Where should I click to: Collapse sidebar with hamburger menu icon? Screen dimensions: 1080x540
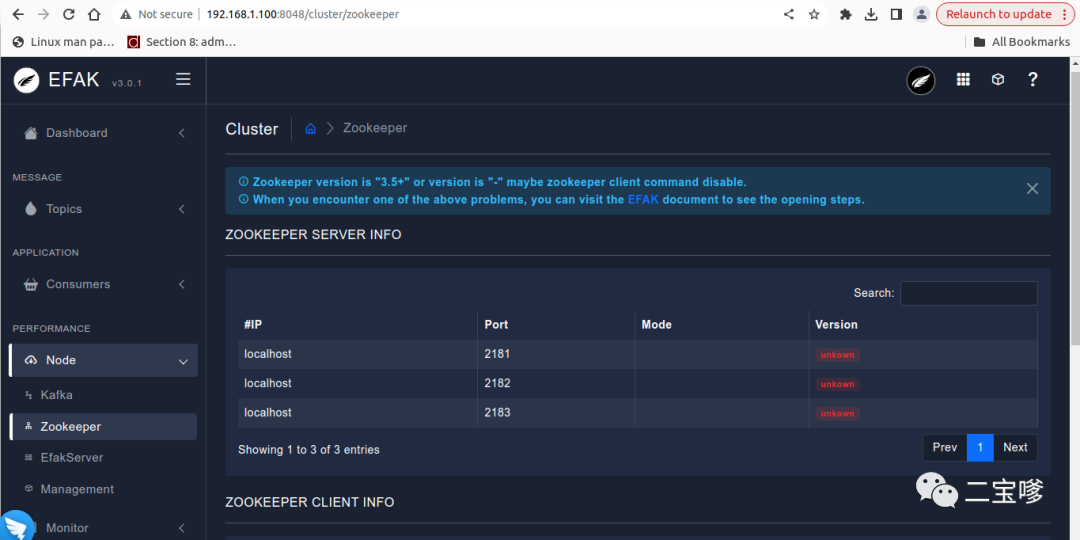(x=183, y=79)
